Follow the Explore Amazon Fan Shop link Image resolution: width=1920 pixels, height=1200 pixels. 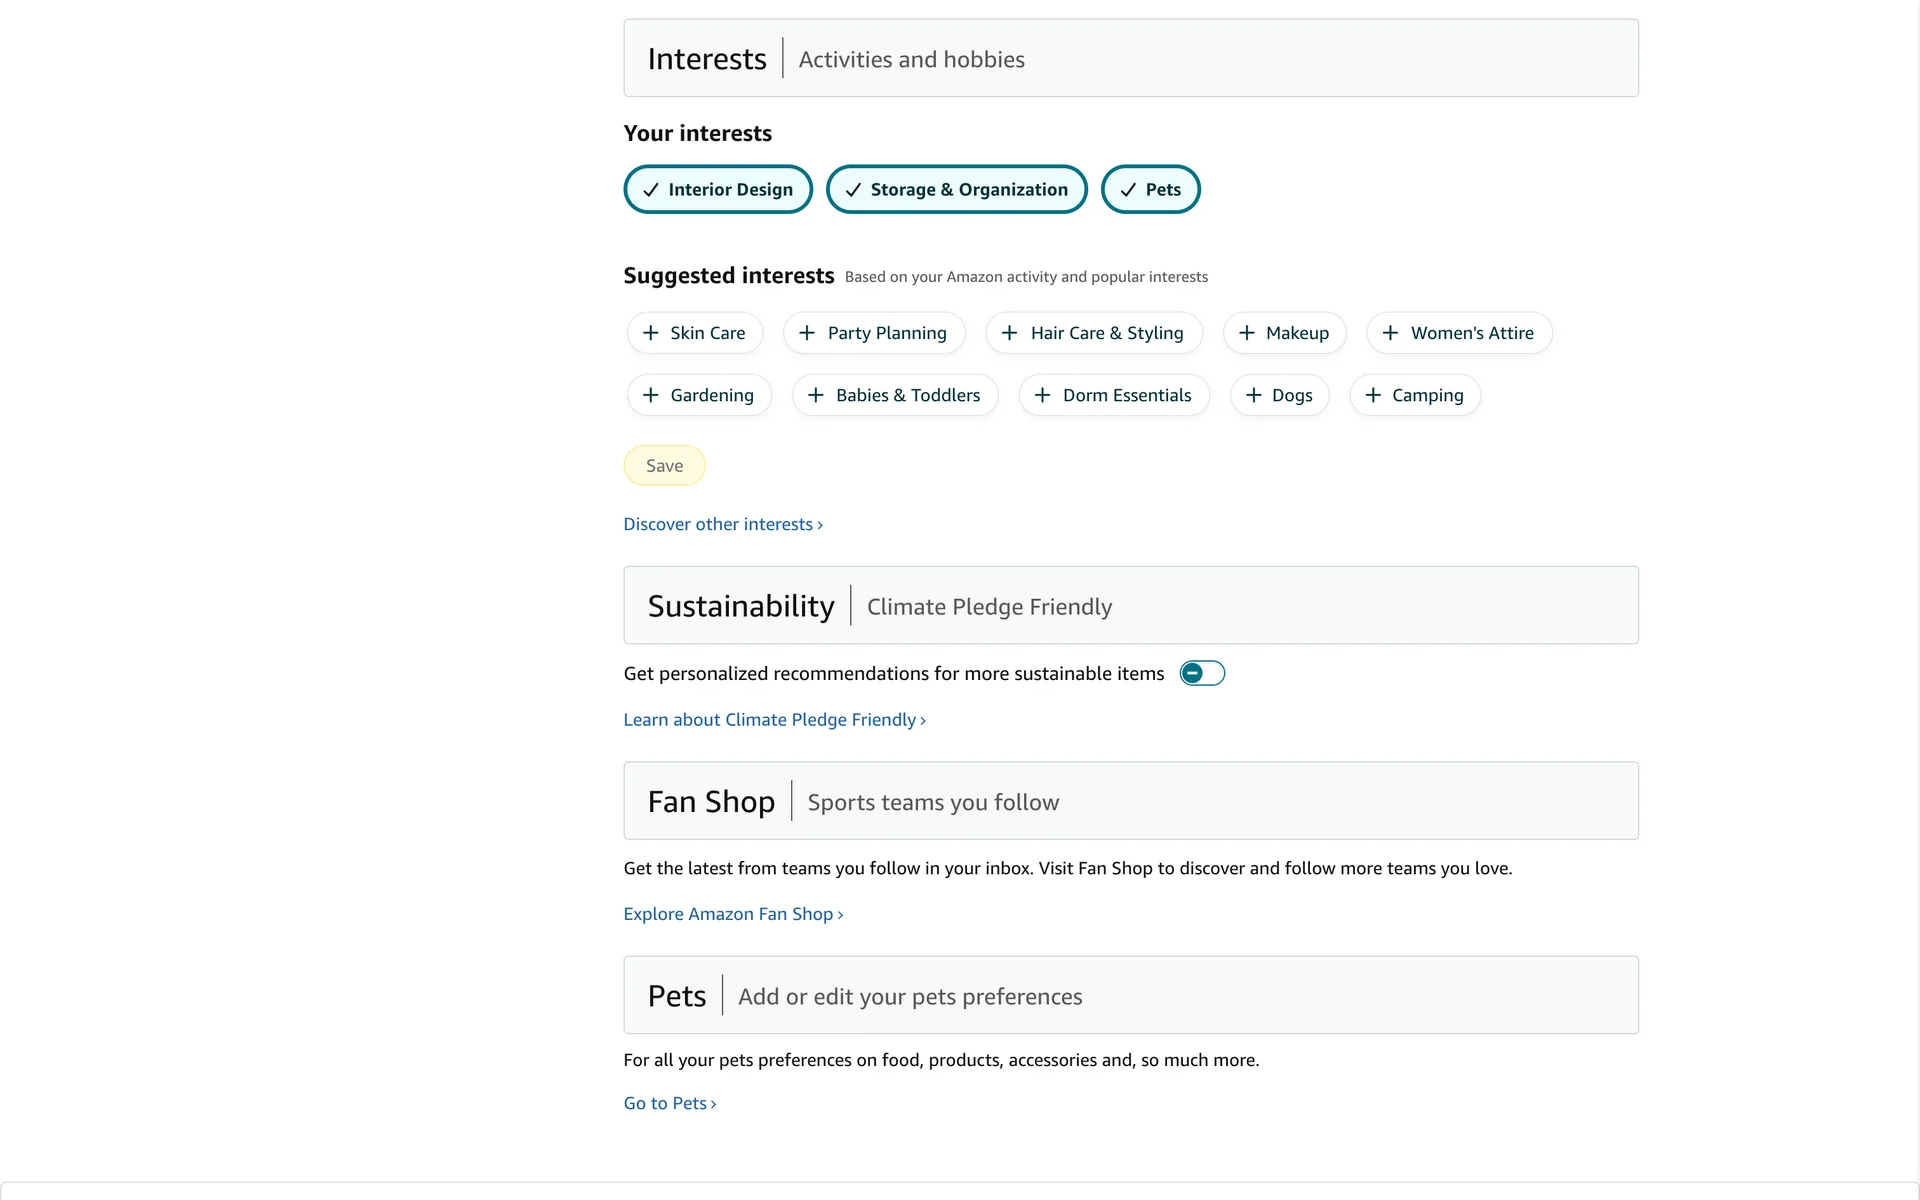coord(732,914)
